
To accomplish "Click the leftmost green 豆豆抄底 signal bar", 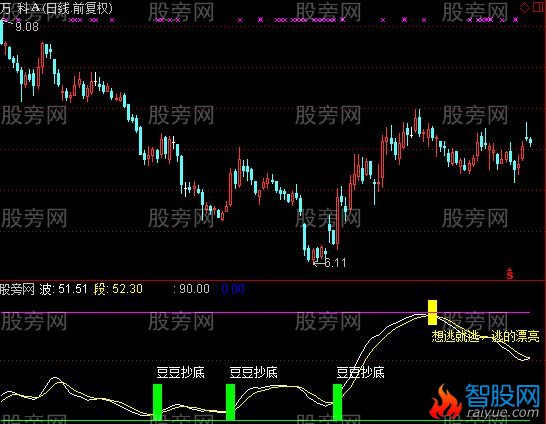I will [x=157, y=402].
